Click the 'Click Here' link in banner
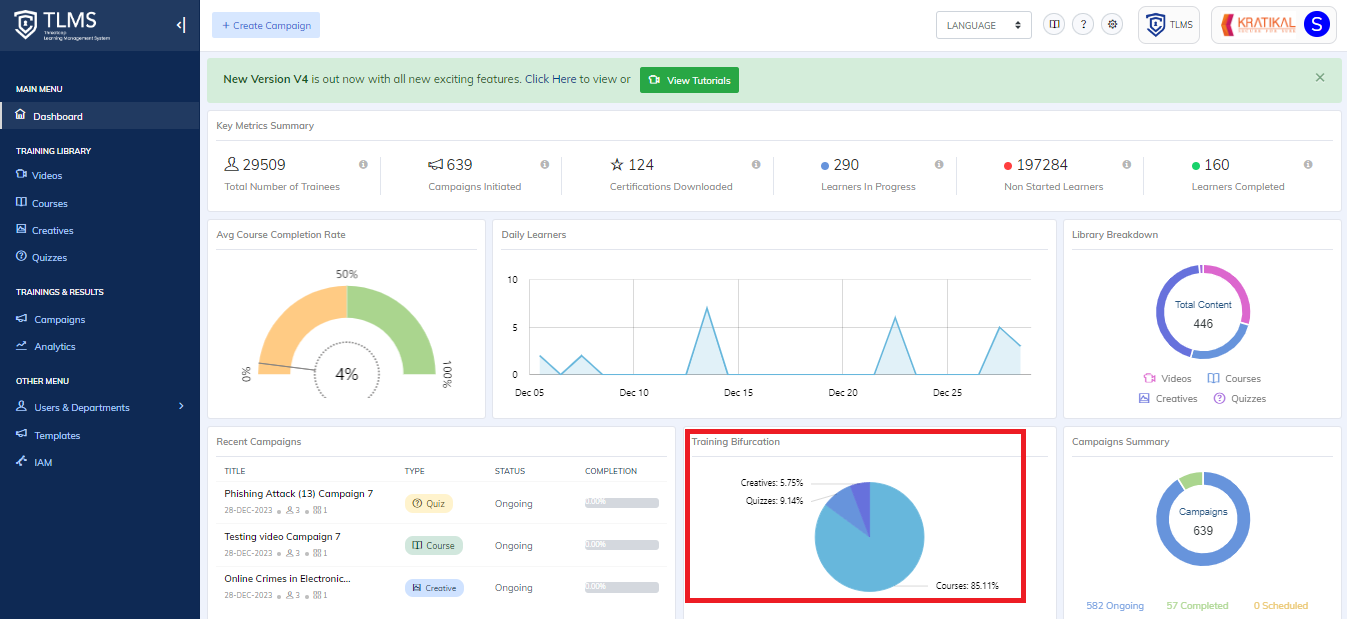The image size is (1347, 619). pyautogui.click(x=550, y=79)
